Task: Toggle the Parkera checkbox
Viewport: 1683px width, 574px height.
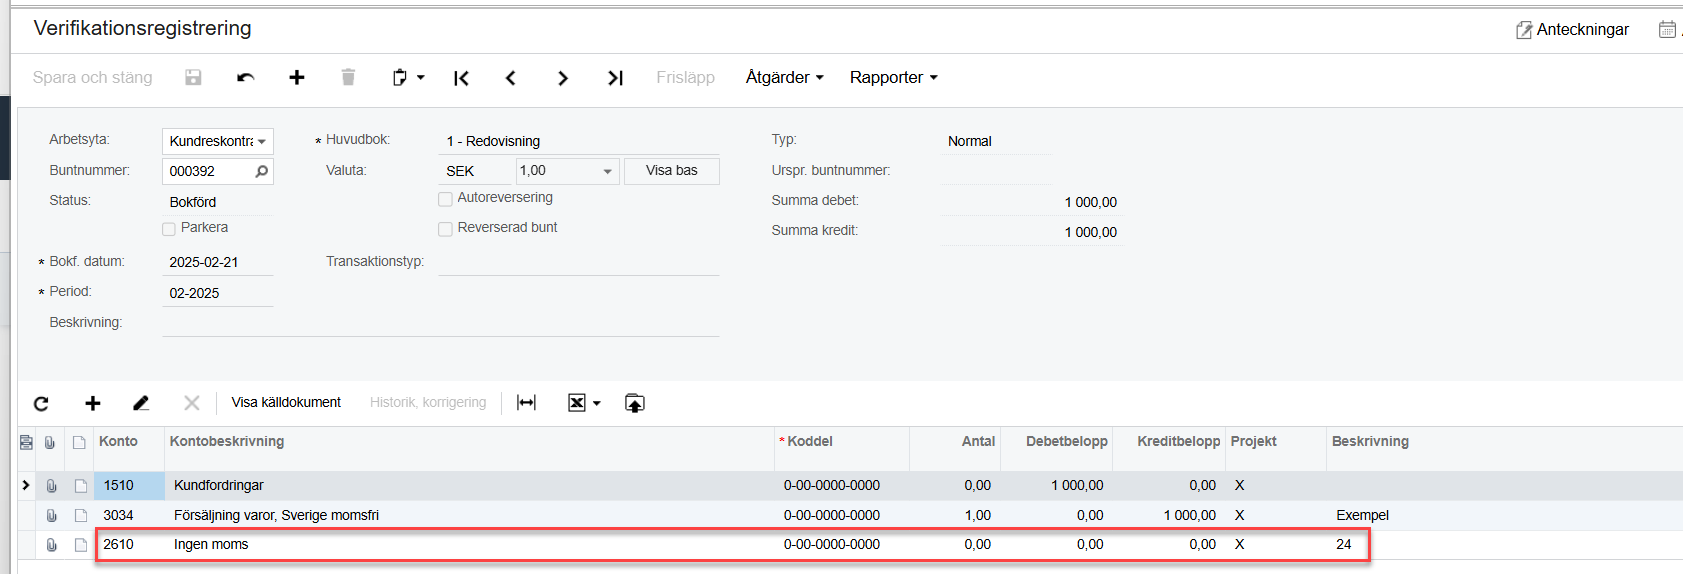Action: click(x=169, y=229)
